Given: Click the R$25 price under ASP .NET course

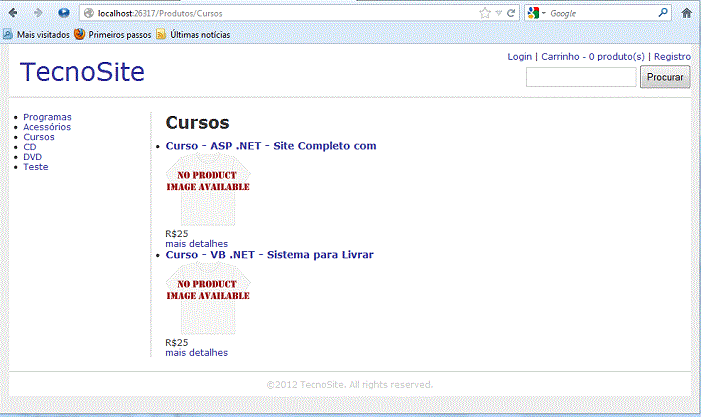Looking at the screenshot, I should tap(177, 234).
